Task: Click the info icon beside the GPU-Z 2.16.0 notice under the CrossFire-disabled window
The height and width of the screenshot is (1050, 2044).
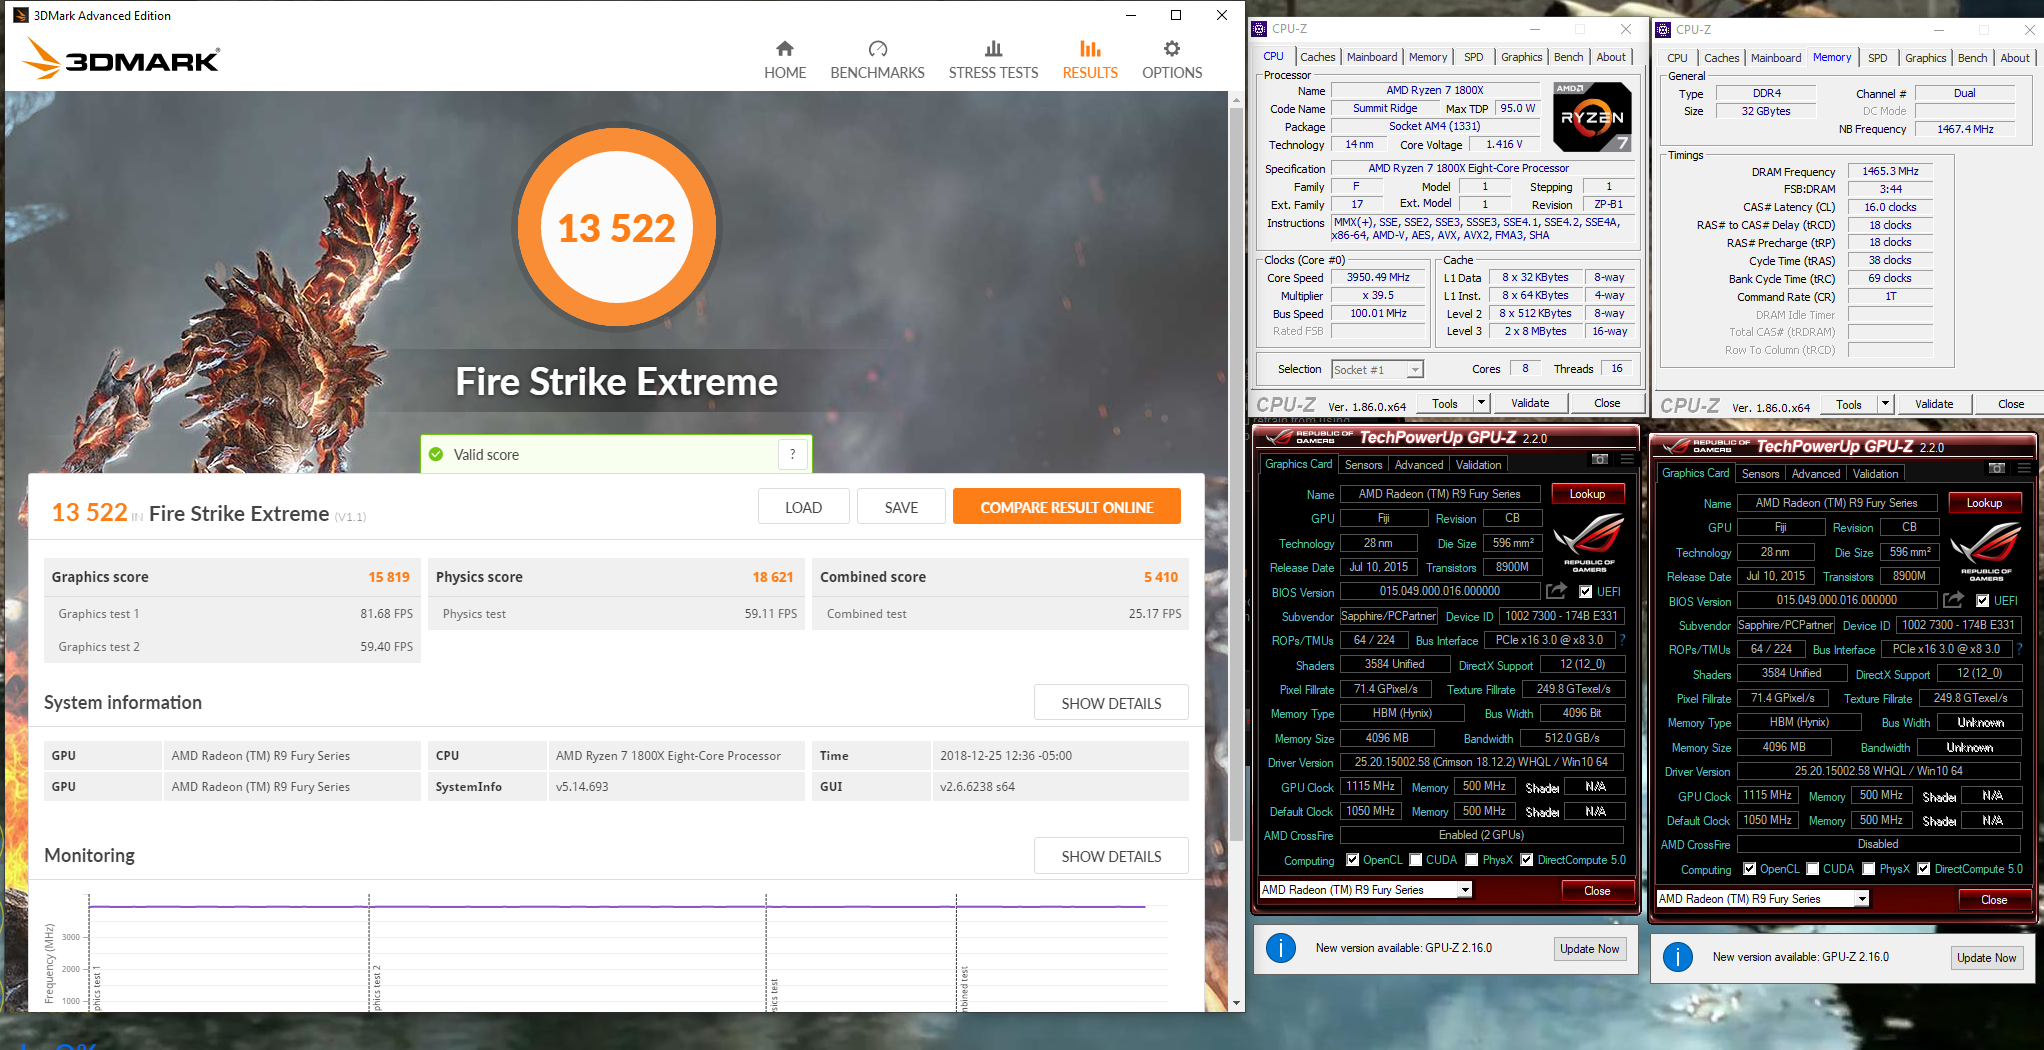Action: click(x=1678, y=957)
